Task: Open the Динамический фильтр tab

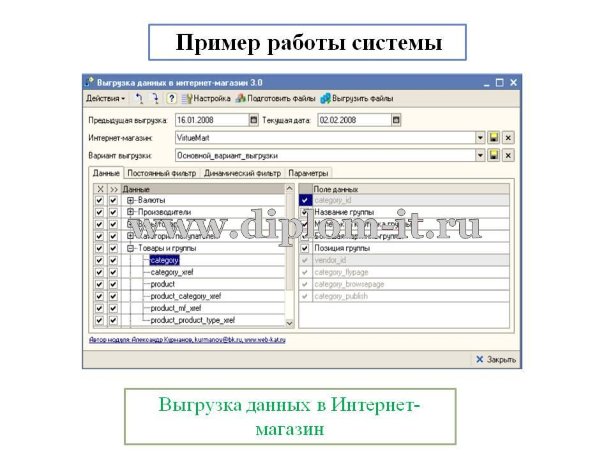Action: coord(242,173)
